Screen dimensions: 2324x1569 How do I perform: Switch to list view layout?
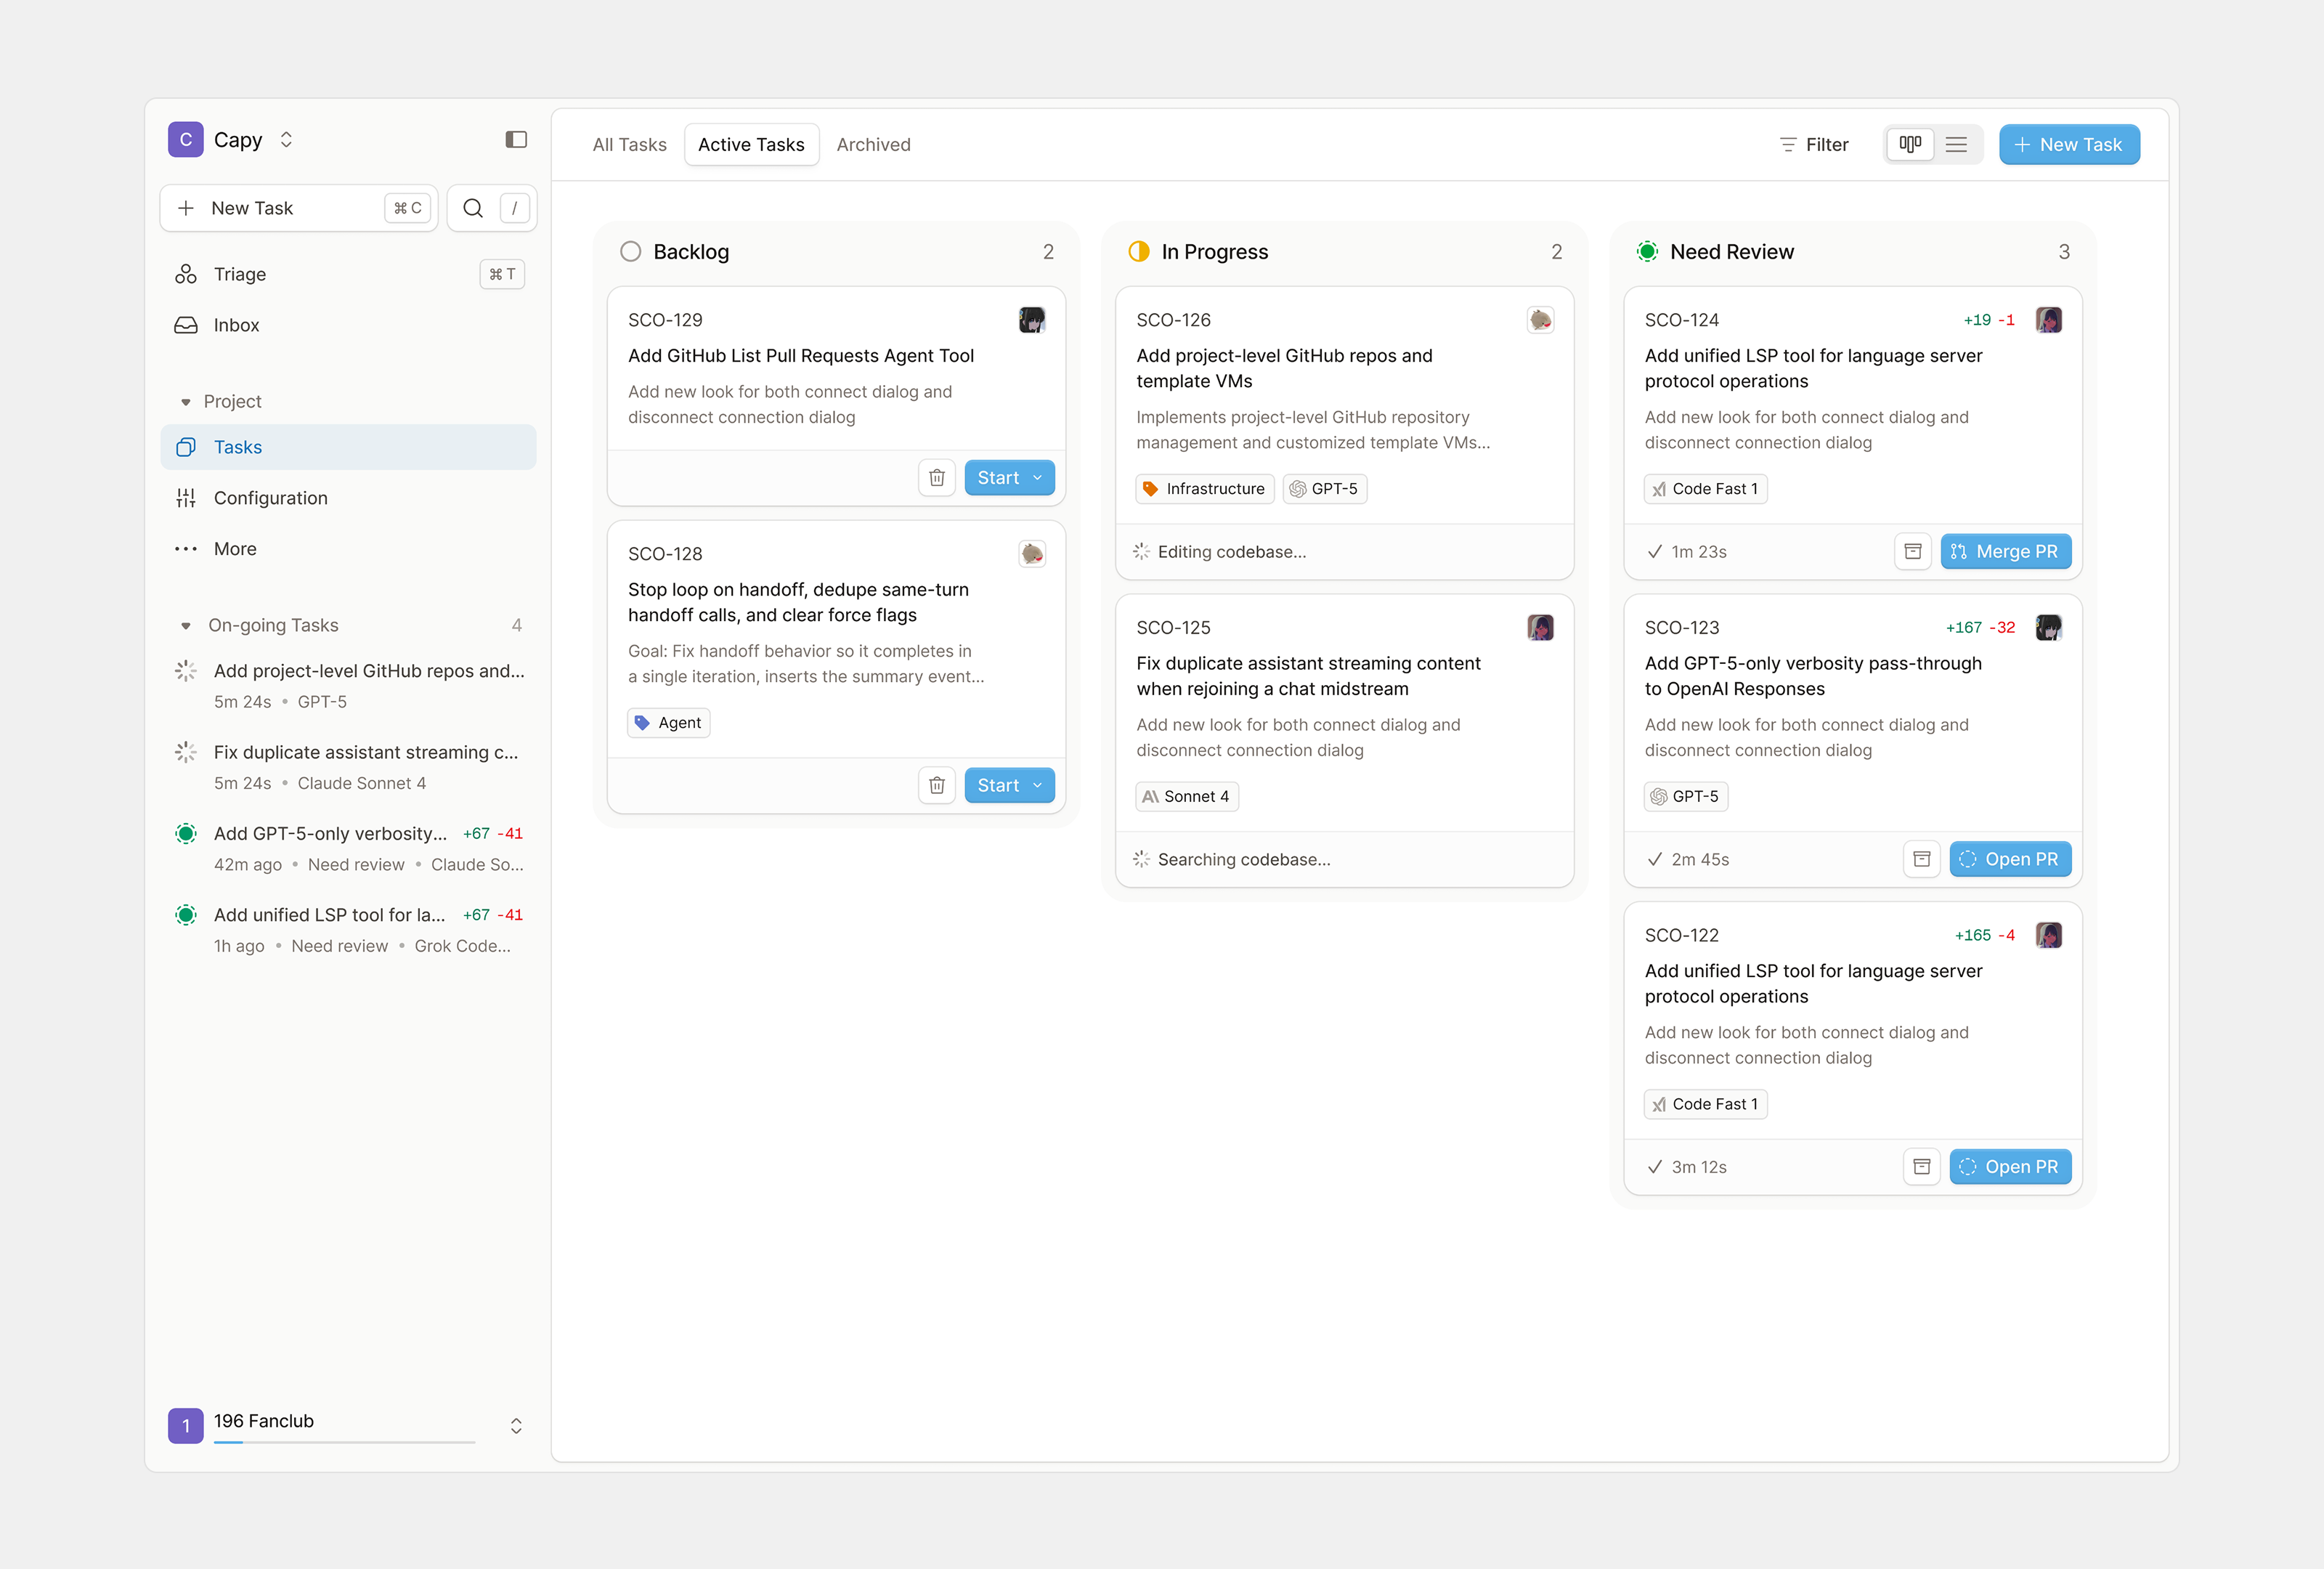[x=1956, y=145]
